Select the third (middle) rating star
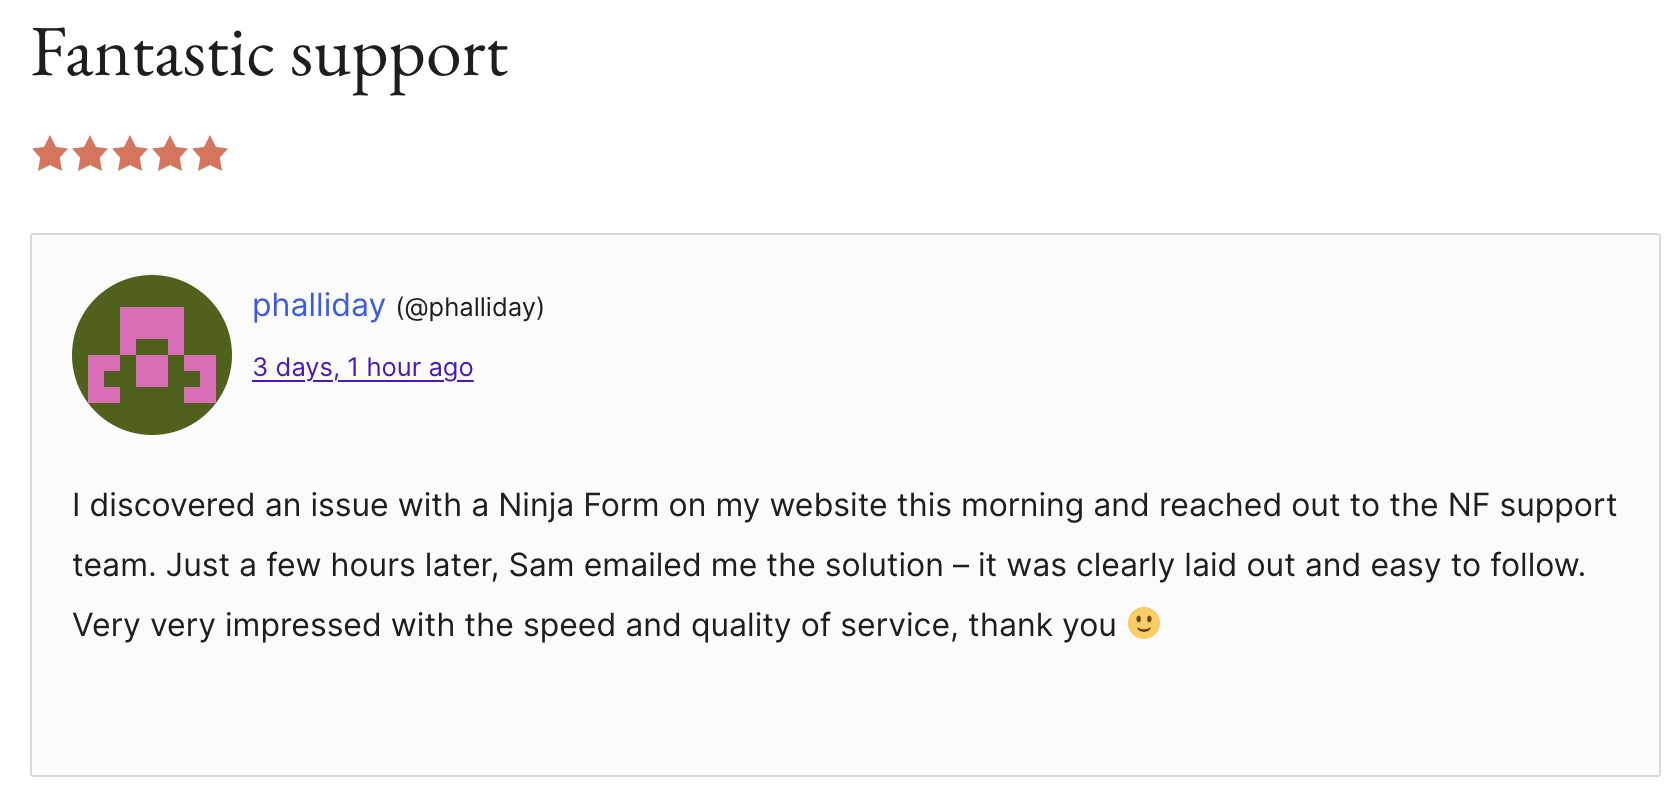The width and height of the screenshot is (1680, 788). 130,155
